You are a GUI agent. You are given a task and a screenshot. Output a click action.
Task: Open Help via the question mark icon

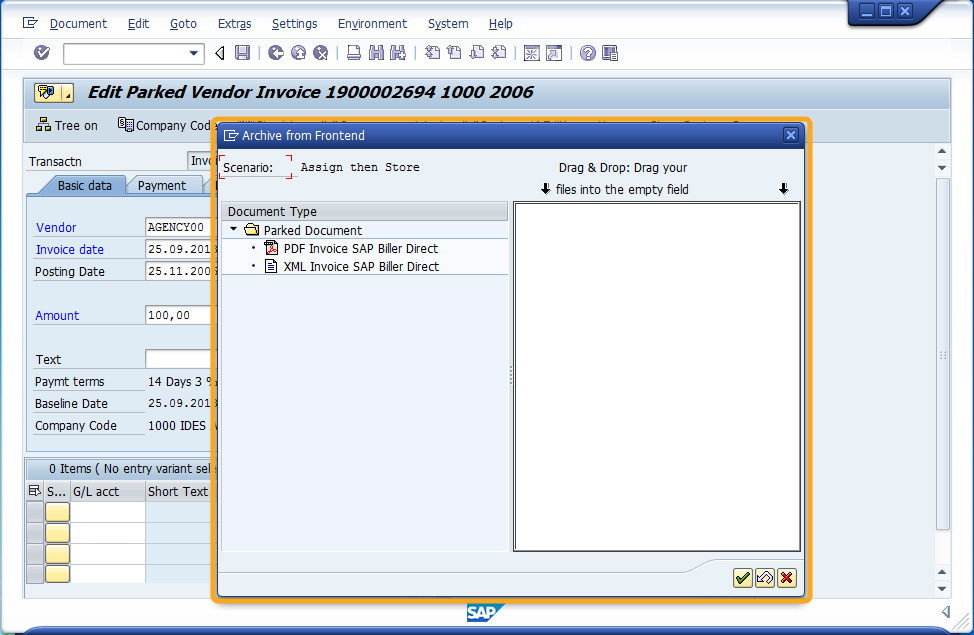588,53
